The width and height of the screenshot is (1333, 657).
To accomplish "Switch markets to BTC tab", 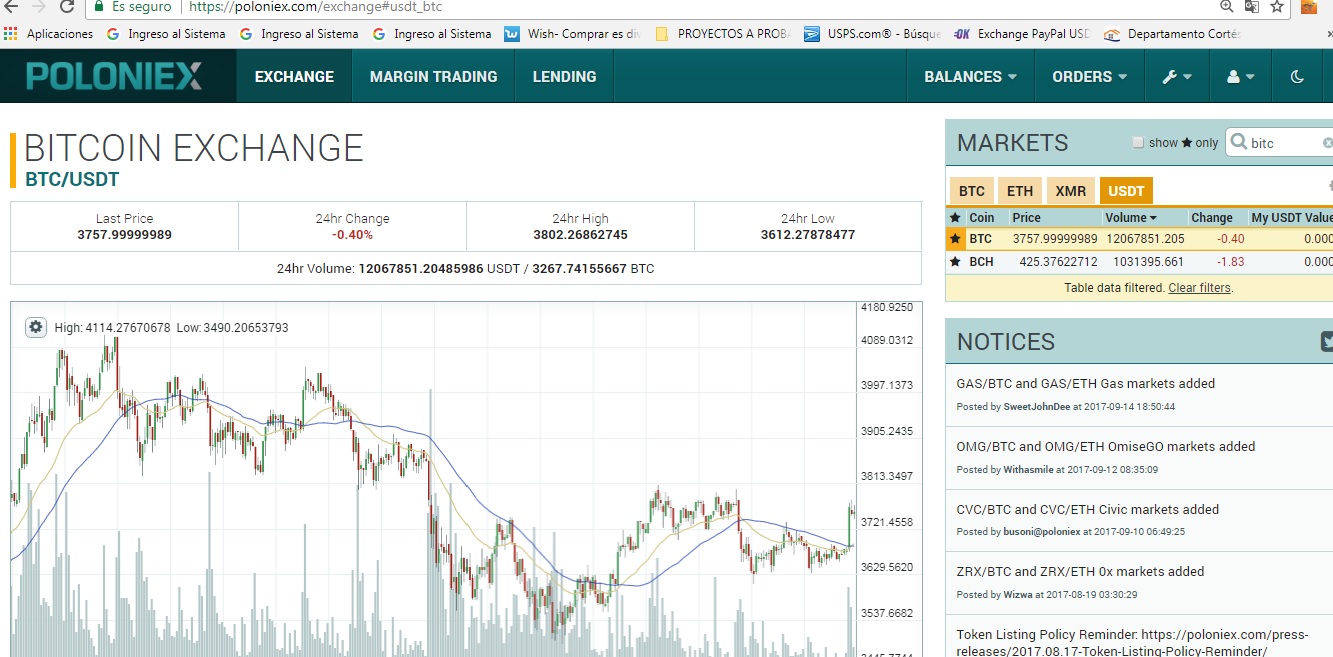I will coord(971,191).
